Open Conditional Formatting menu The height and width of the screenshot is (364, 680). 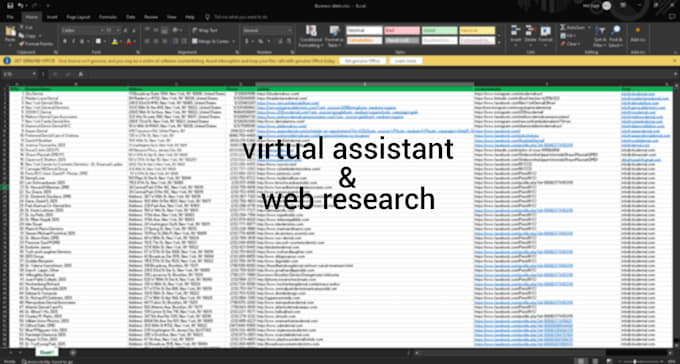click(x=311, y=36)
